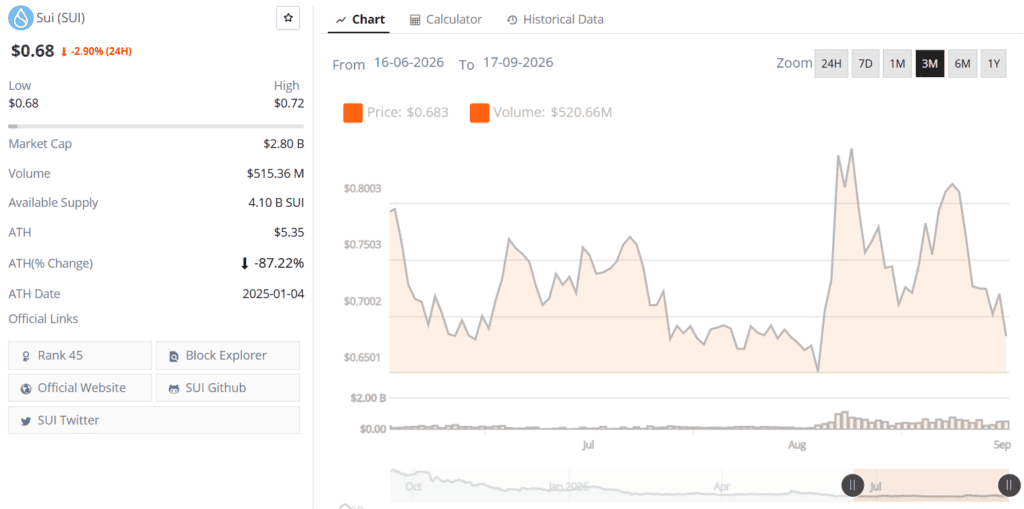1024x509 pixels.
Task: Click the globe icon beside Official Website
Action: click(x=26, y=388)
